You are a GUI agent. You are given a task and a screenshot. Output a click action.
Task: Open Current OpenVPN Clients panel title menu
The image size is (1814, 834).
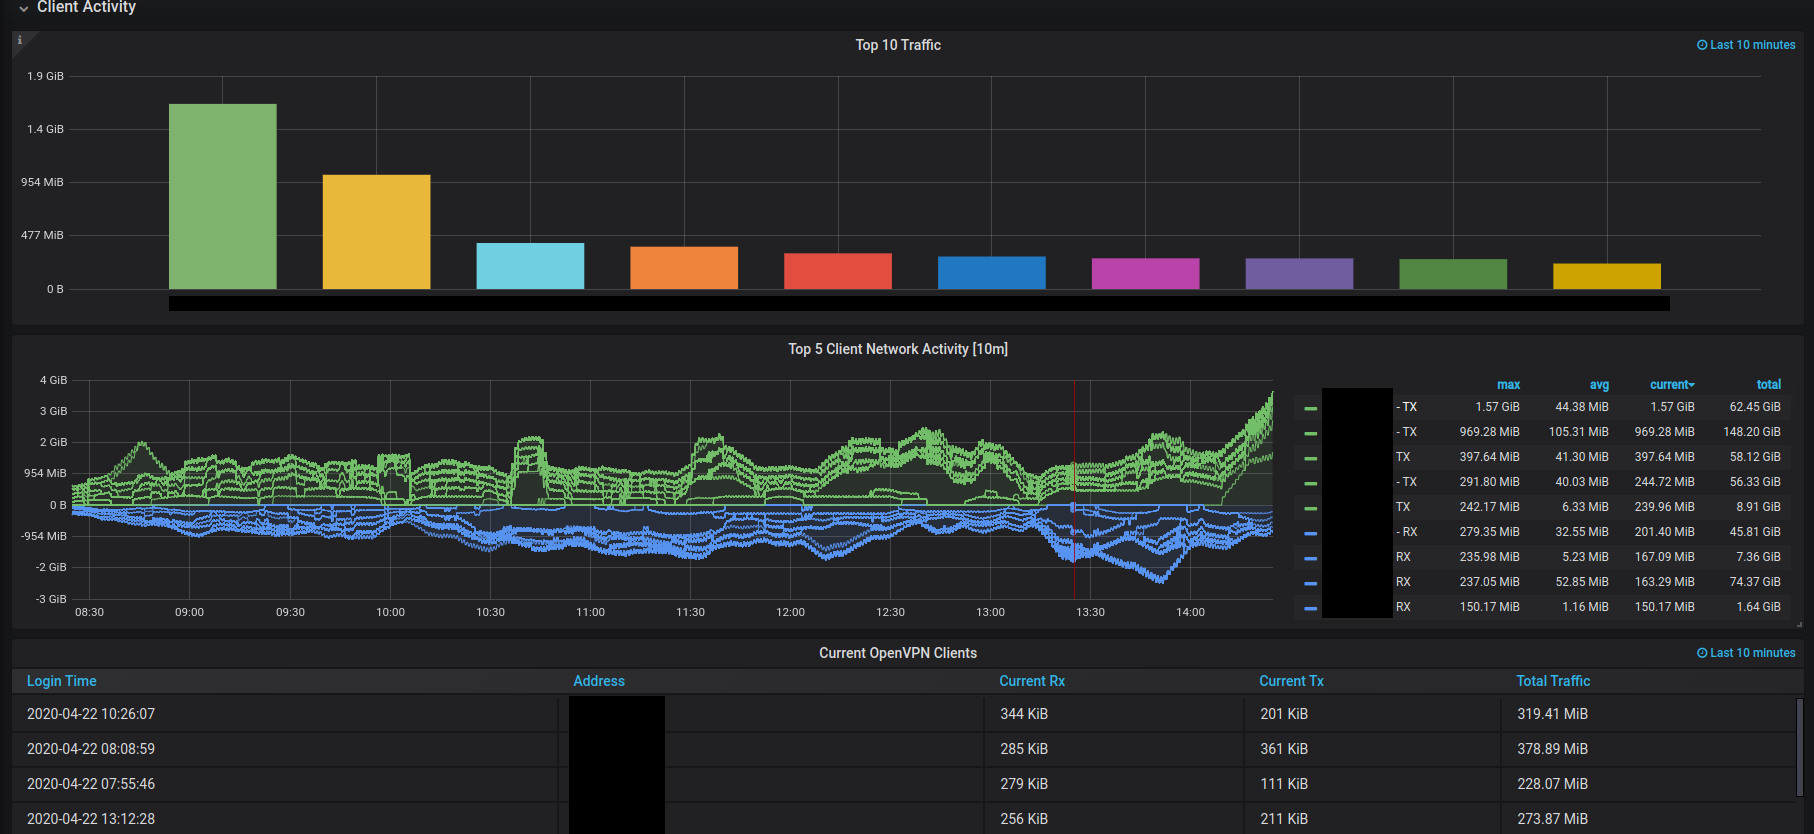(898, 653)
